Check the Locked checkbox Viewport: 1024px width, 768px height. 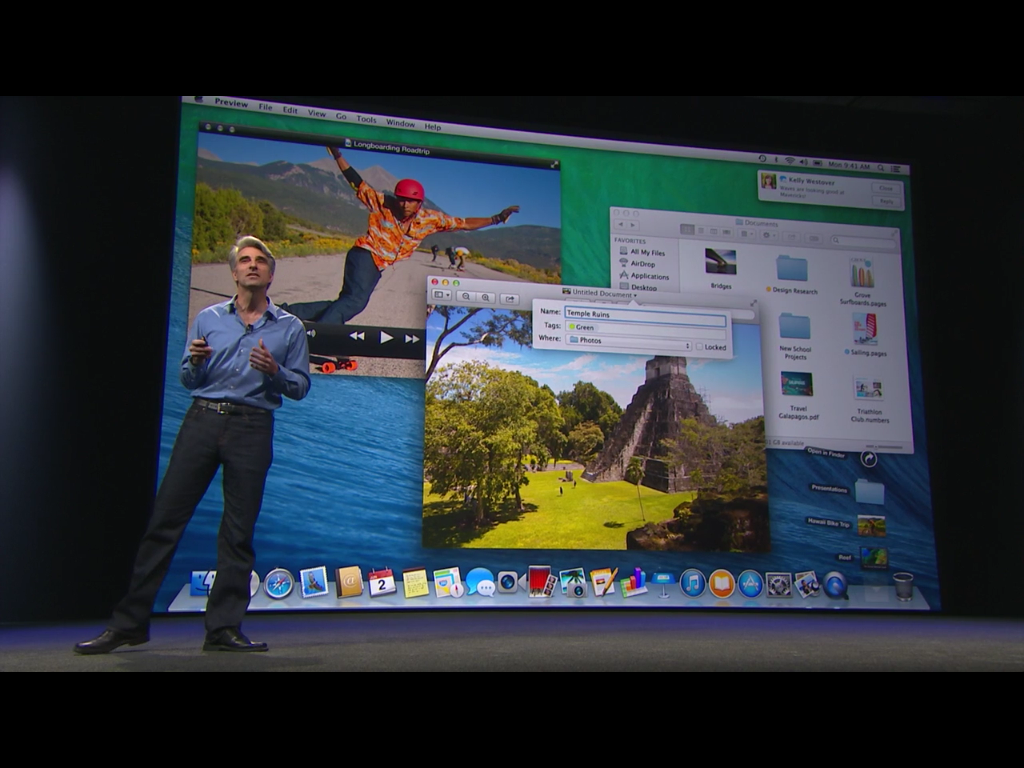(699, 347)
